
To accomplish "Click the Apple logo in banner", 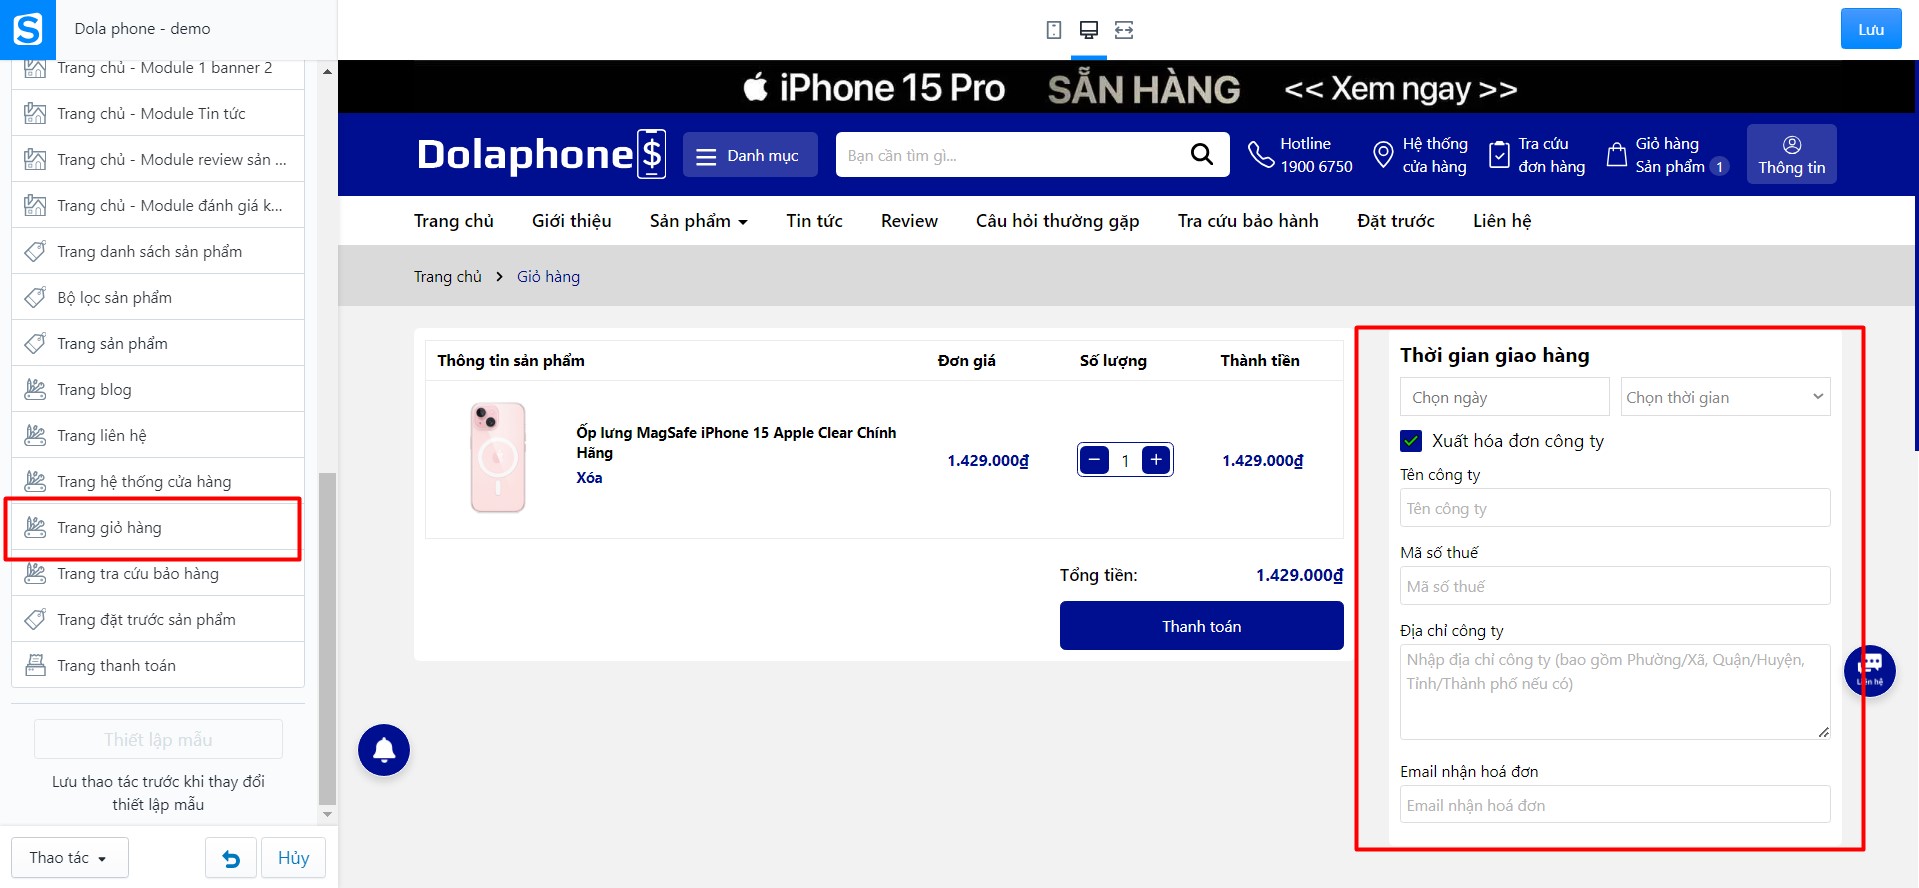I will pyautogui.click(x=756, y=87).
